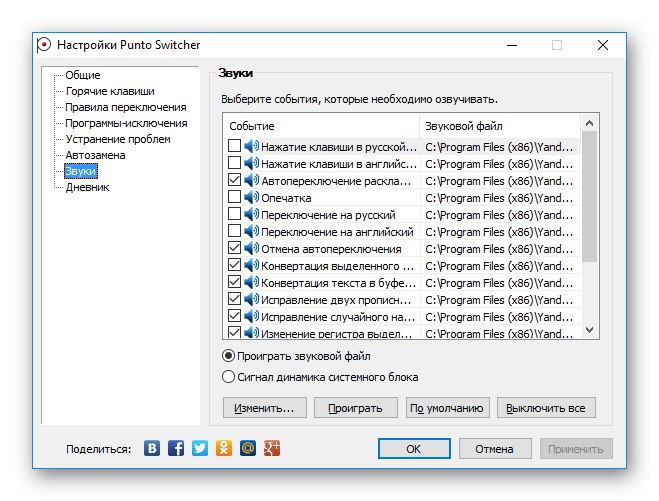This screenshot has height=501, width=659.
Task: Click speaker icon for Исправление случайного на…
Action: pyautogui.click(x=251, y=316)
